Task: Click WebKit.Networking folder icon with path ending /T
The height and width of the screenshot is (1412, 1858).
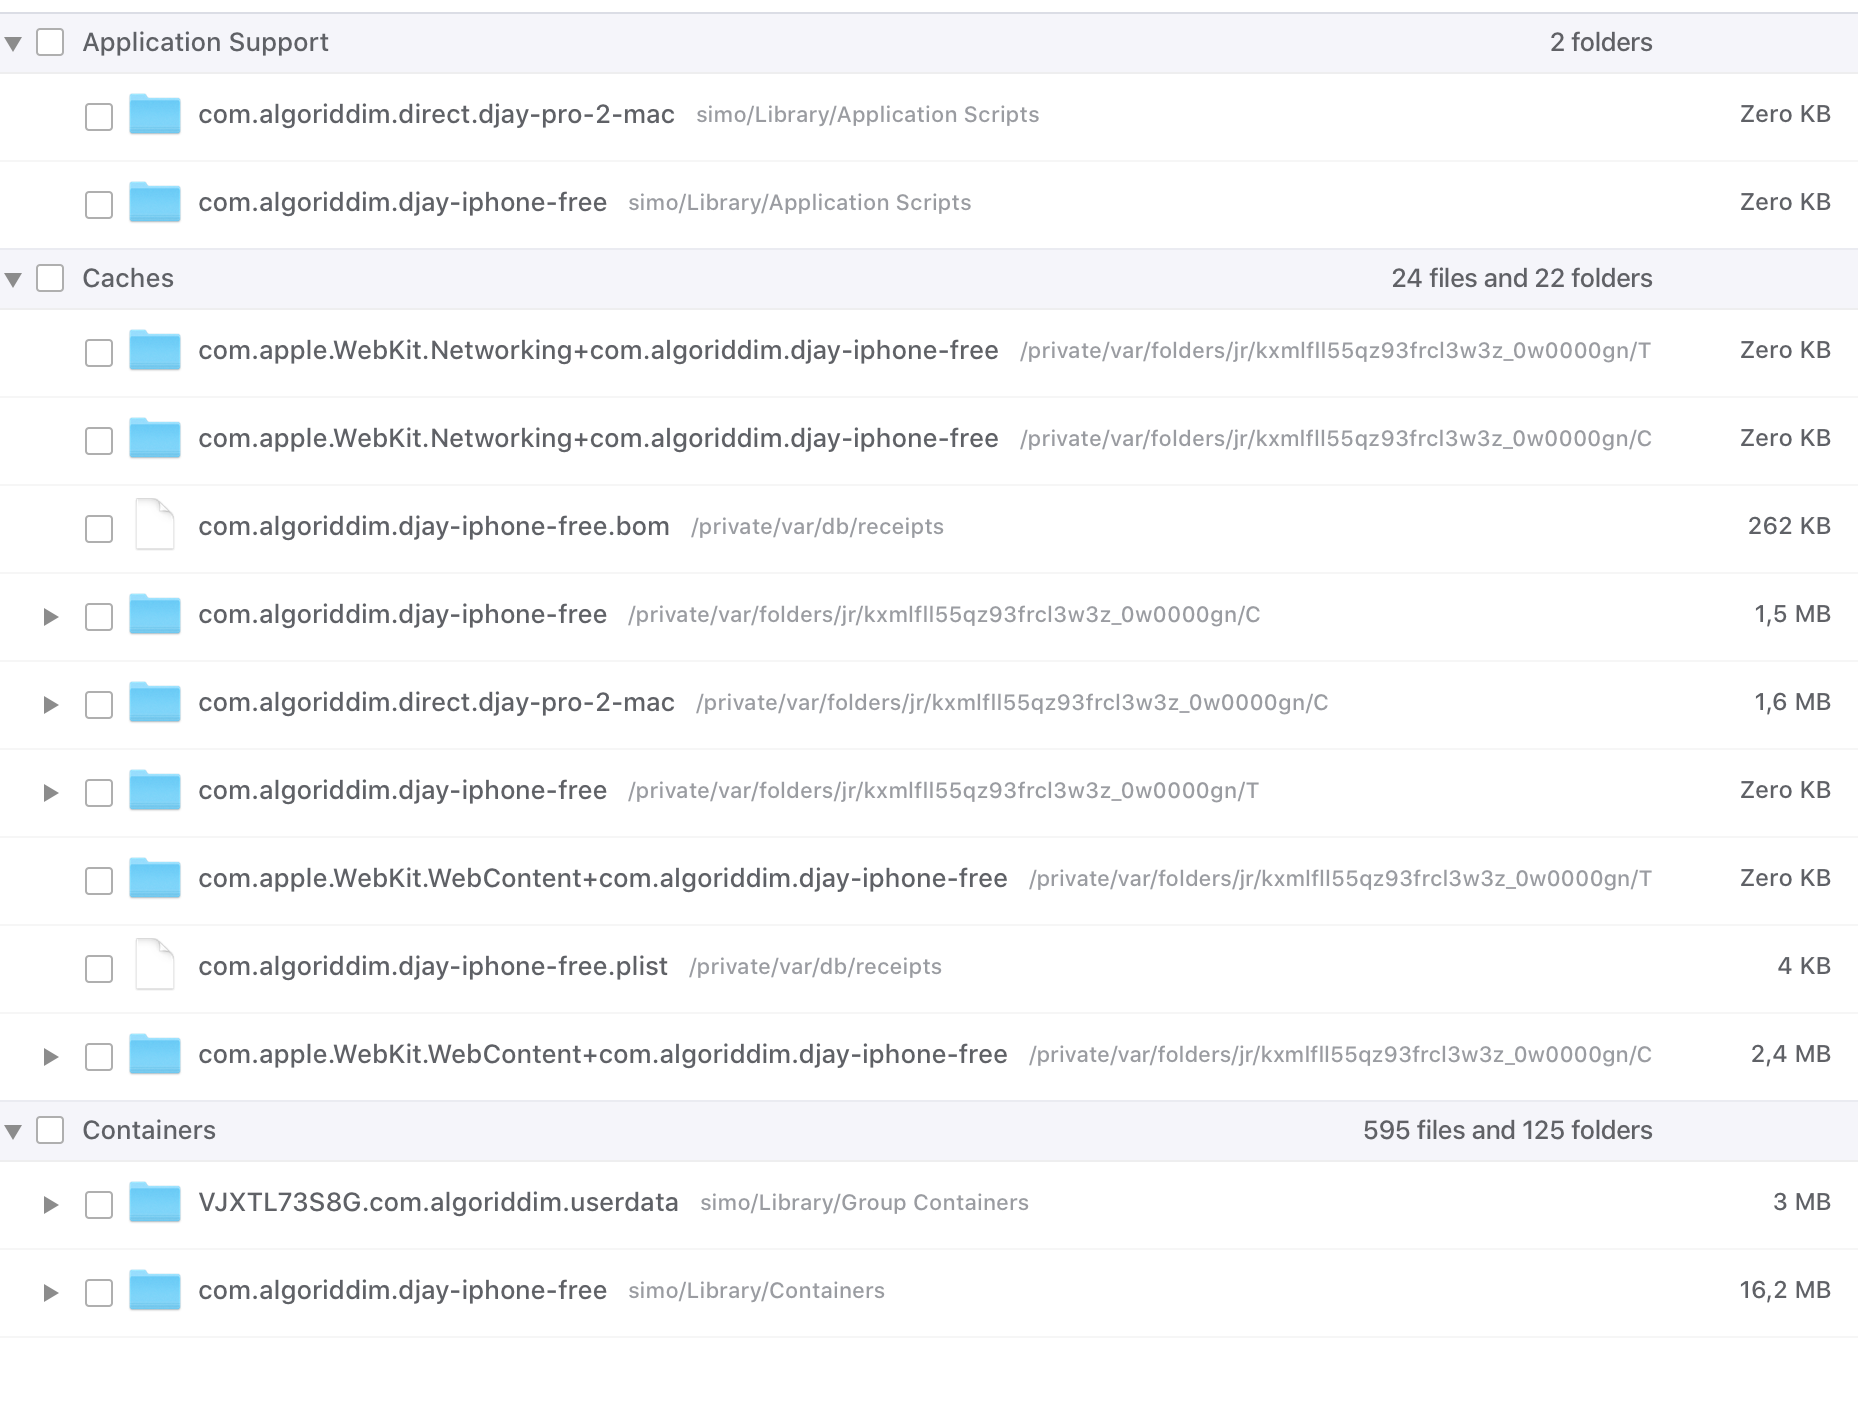Action: tap(155, 351)
